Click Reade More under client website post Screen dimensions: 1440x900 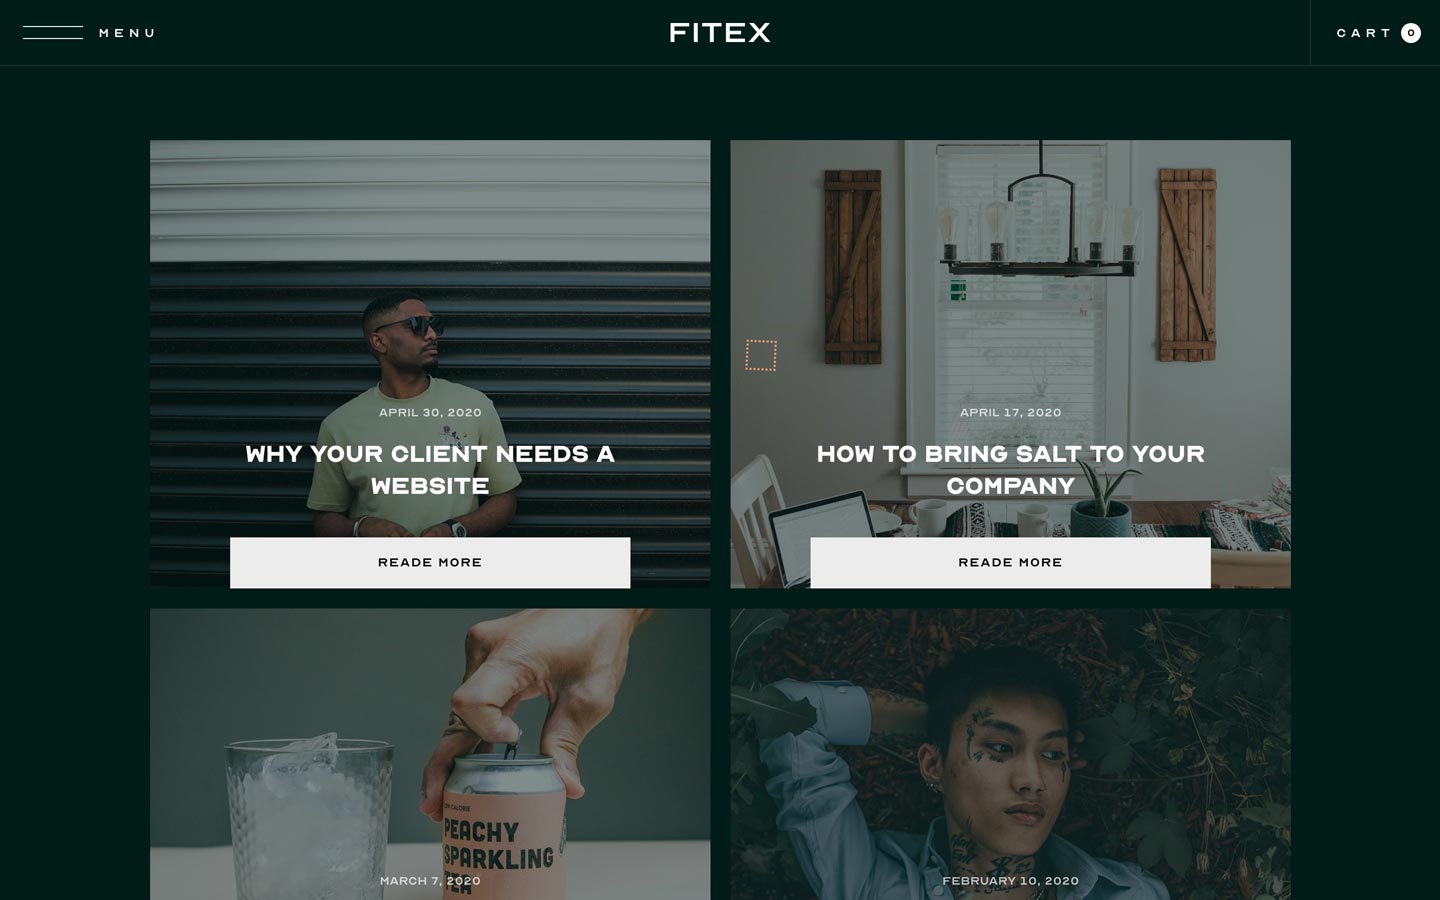[x=430, y=562]
